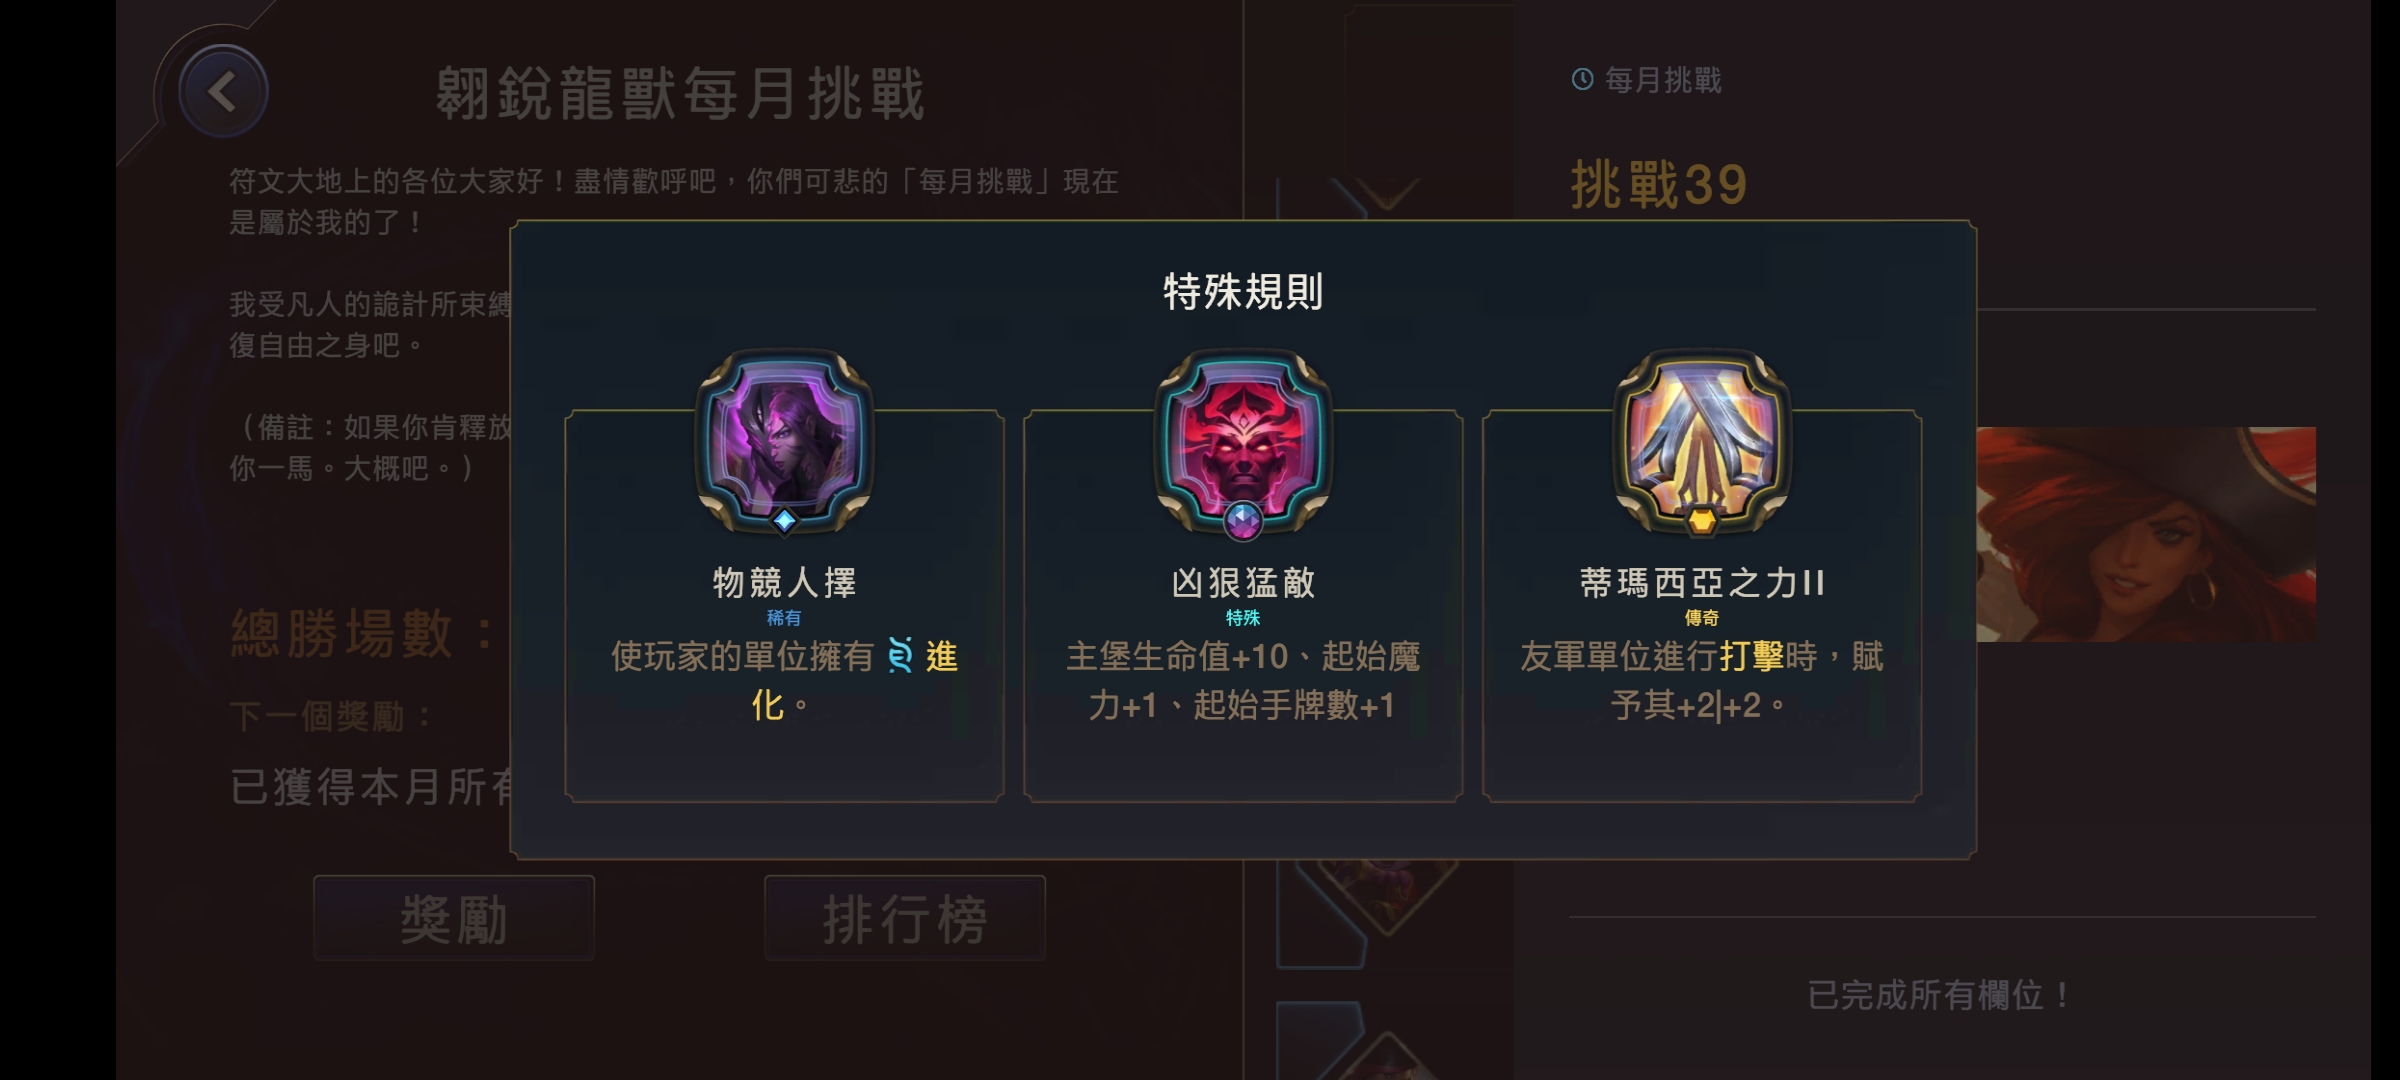
Task: Expand the chevron above the challenge path
Action: point(1388,192)
